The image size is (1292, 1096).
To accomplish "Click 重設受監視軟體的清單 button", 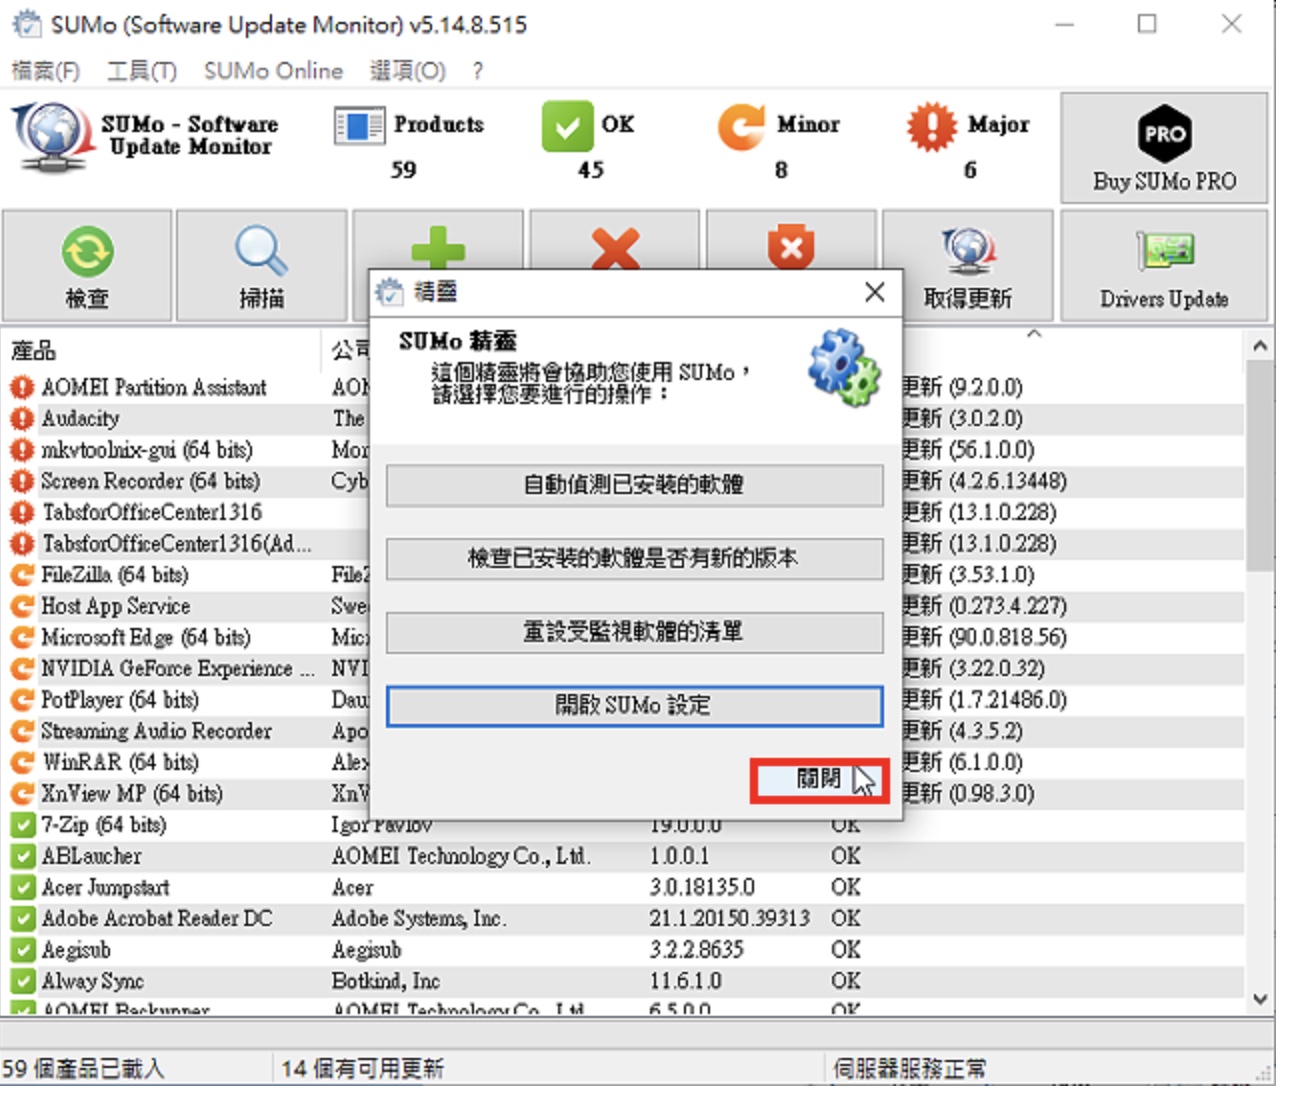I will (634, 632).
